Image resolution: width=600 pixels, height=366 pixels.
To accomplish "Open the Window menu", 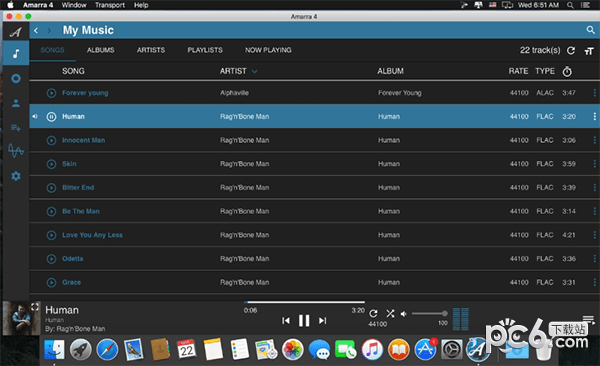I will pos(74,5).
